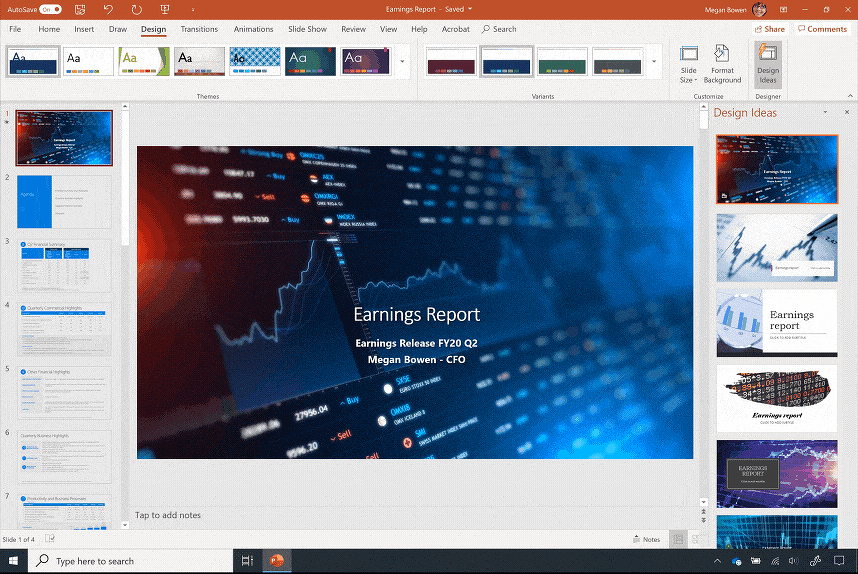Screen dimensions: 858x574
Task: Switch to Normal view icon
Action: [678, 540]
